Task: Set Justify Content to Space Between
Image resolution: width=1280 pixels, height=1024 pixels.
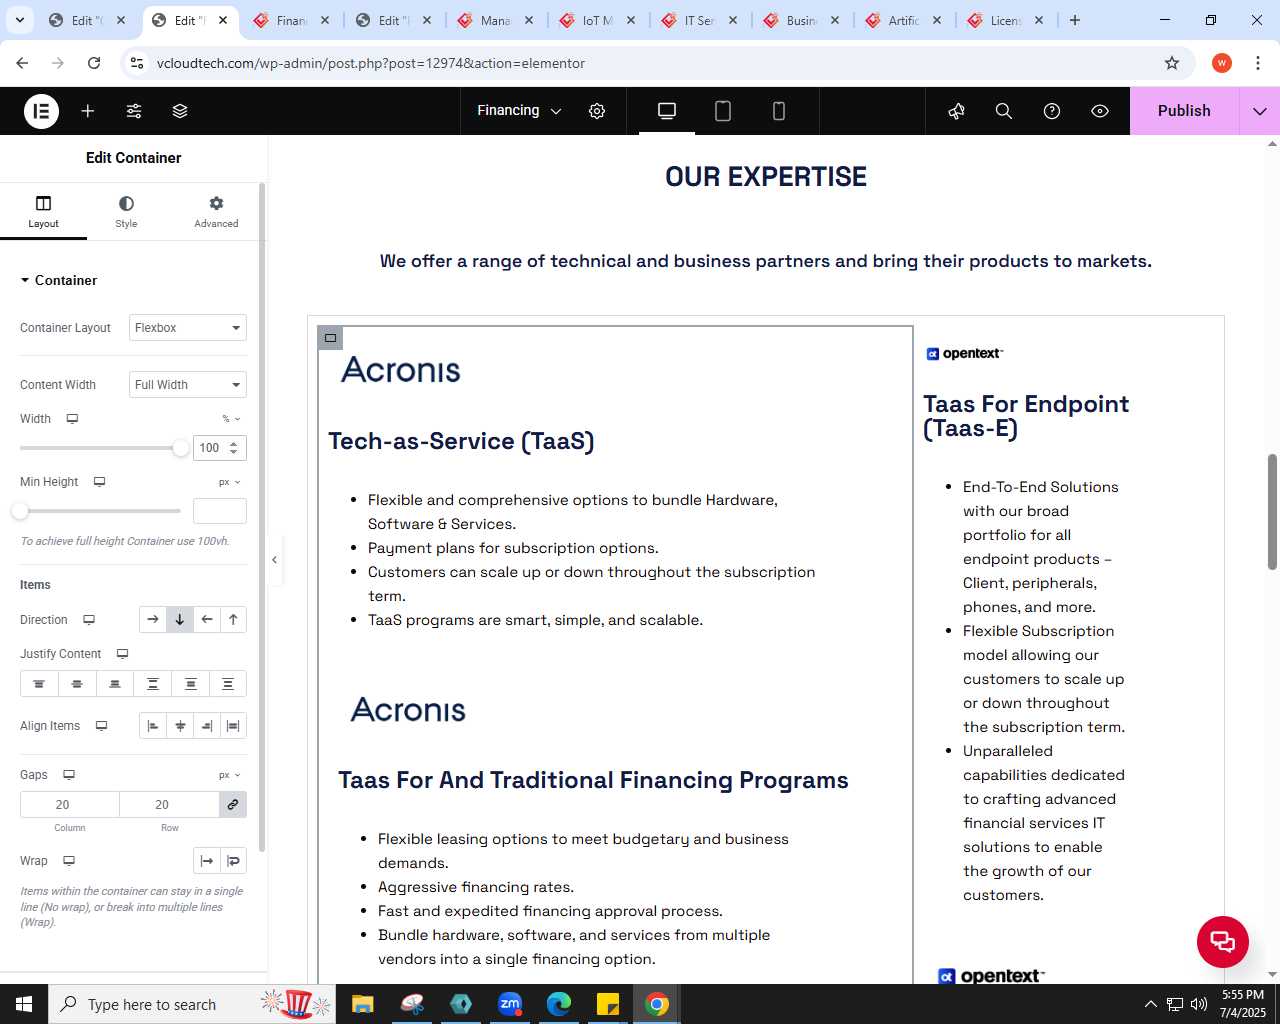Action: point(153,684)
